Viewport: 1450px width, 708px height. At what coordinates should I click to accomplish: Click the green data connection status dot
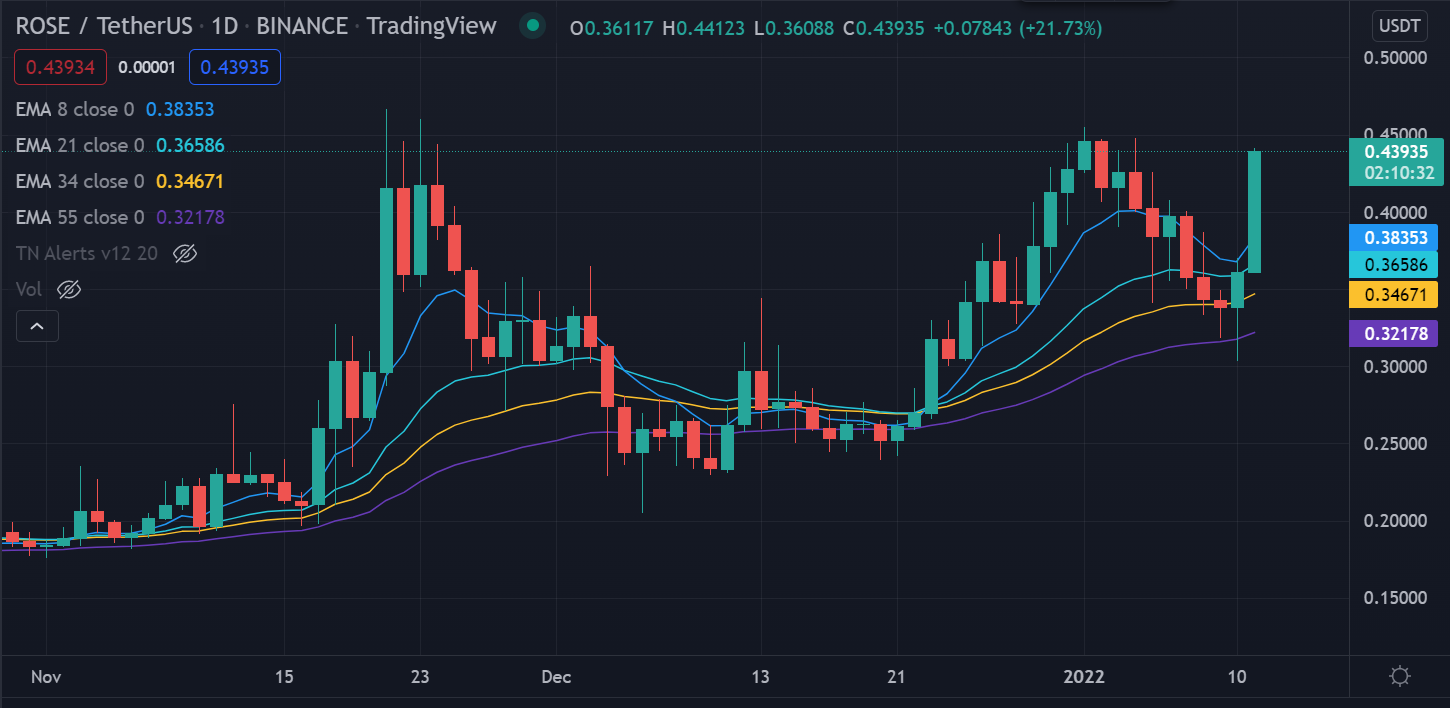coord(531,27)
